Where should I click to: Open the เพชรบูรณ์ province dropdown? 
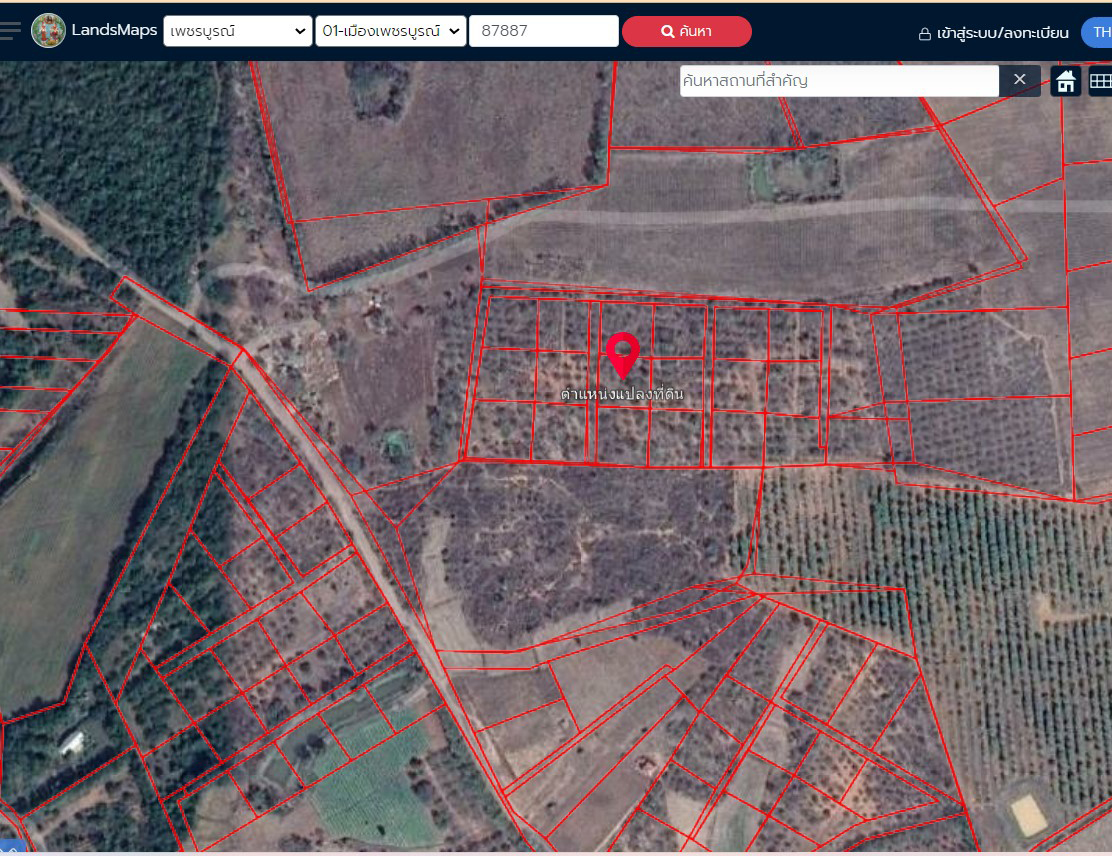[238, 31]
